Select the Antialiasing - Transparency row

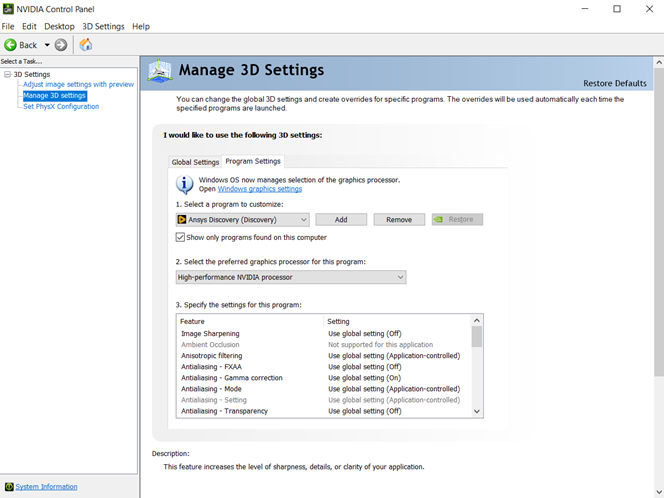(x=324, y=411)
